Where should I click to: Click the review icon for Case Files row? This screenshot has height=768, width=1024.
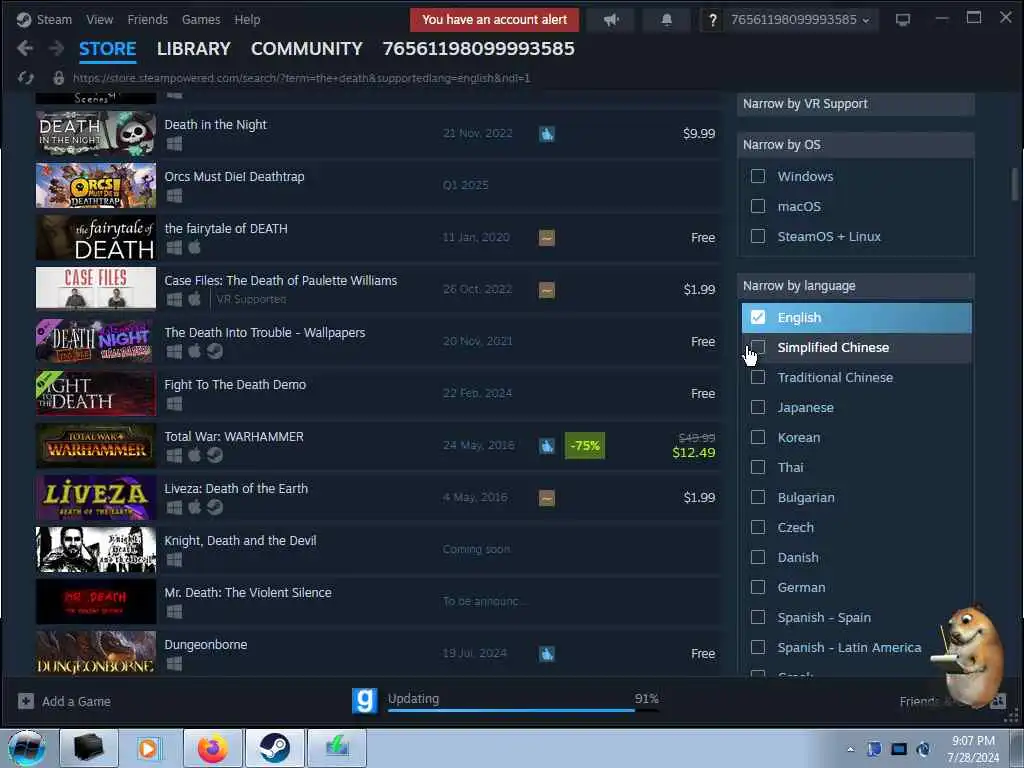pos(547,289)
